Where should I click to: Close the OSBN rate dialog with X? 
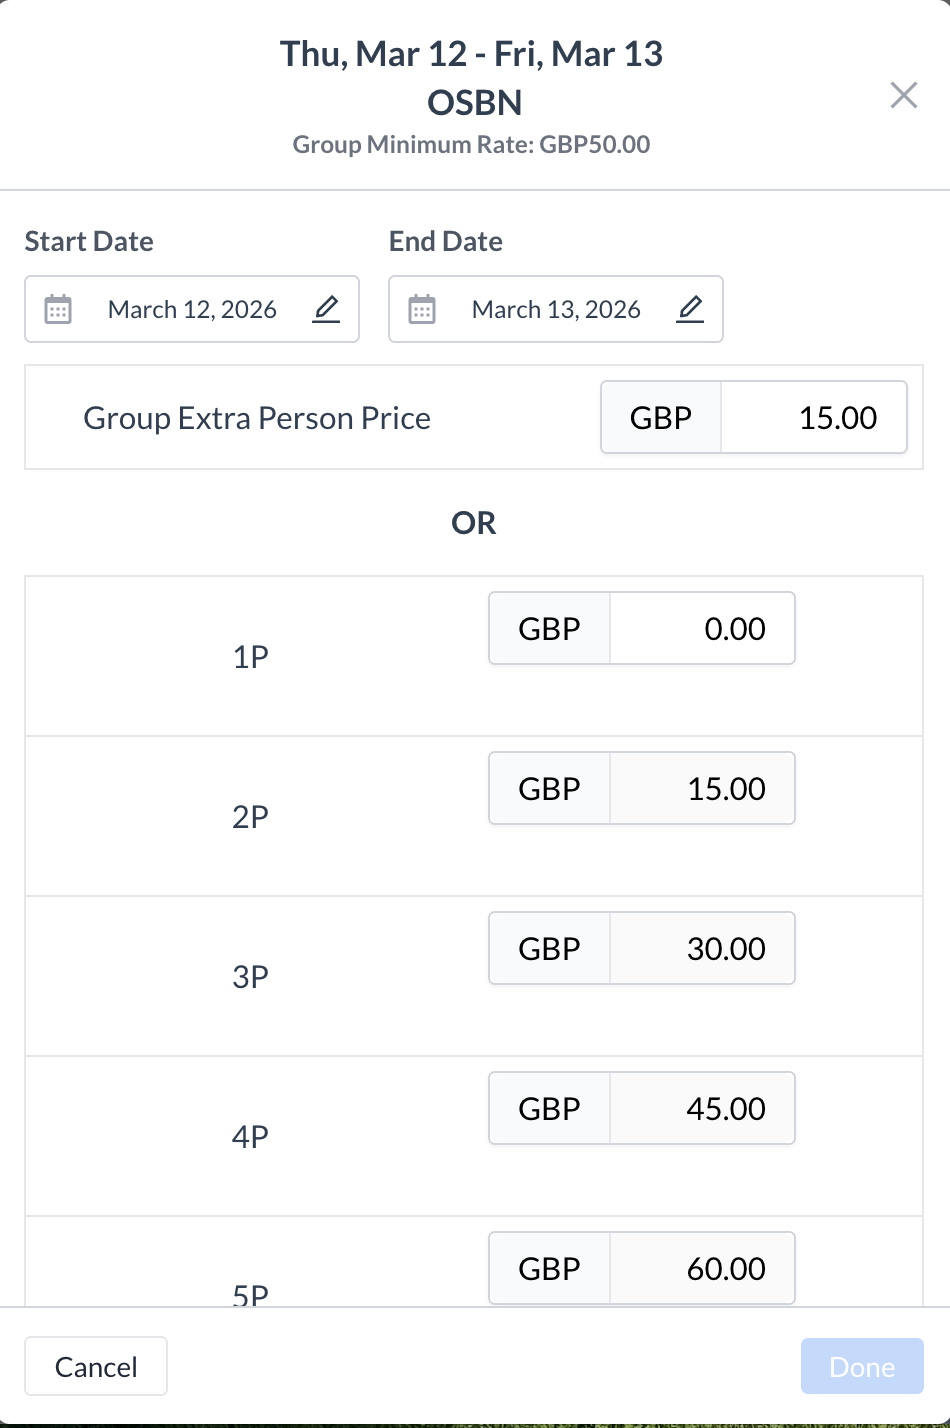(904, 95)
